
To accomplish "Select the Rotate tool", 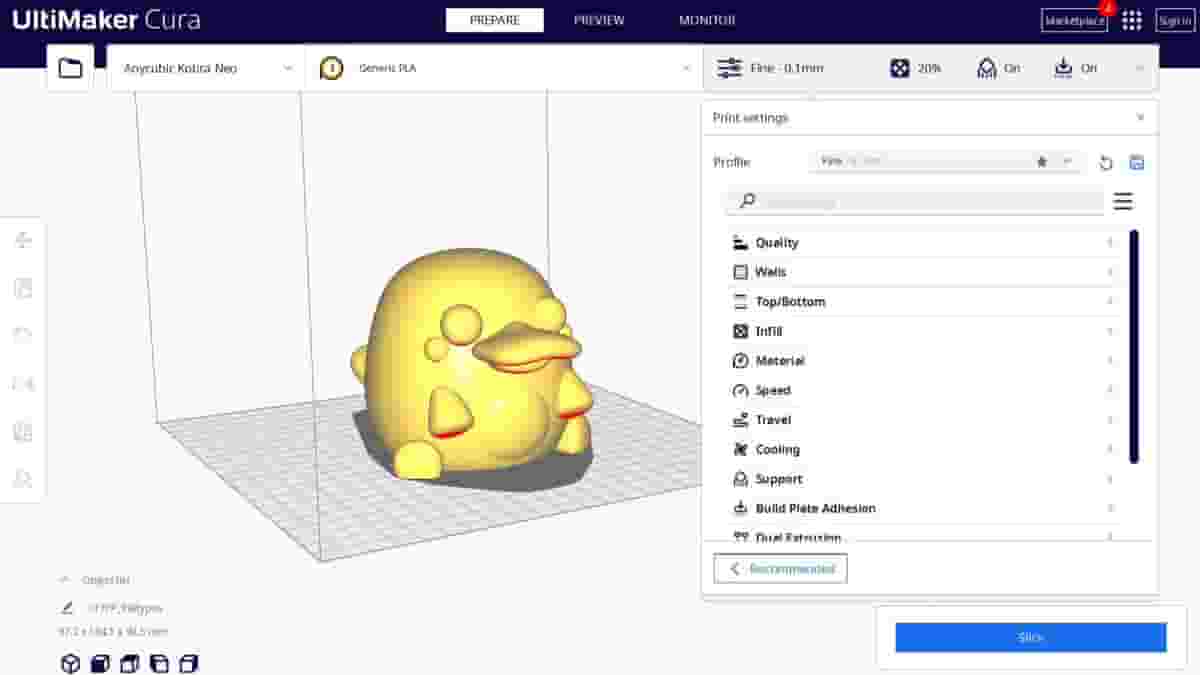I will (x=22, y=335).
